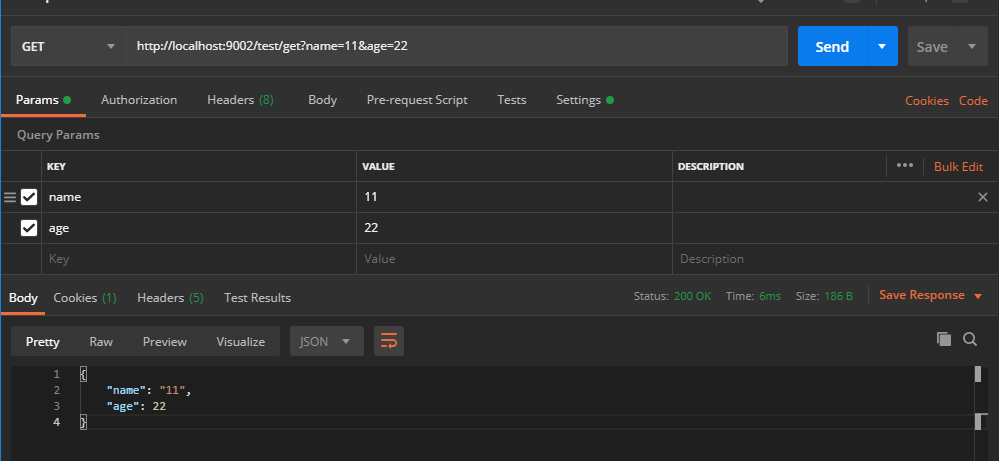999x461 pixels.
Task: Click the Description cell of age row
Action: pyautogui.click(x=835, y=228)
